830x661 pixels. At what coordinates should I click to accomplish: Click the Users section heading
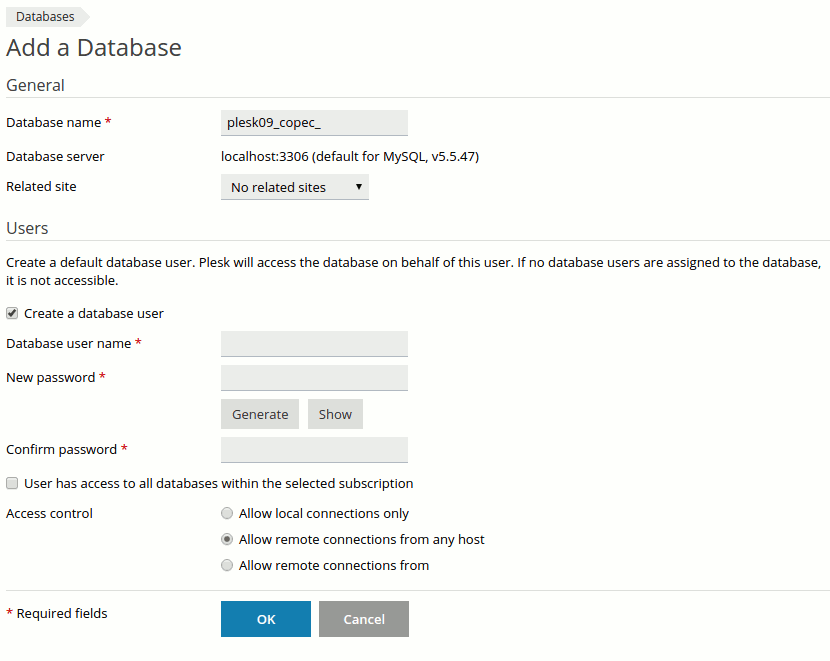click(x=27, y=228)
